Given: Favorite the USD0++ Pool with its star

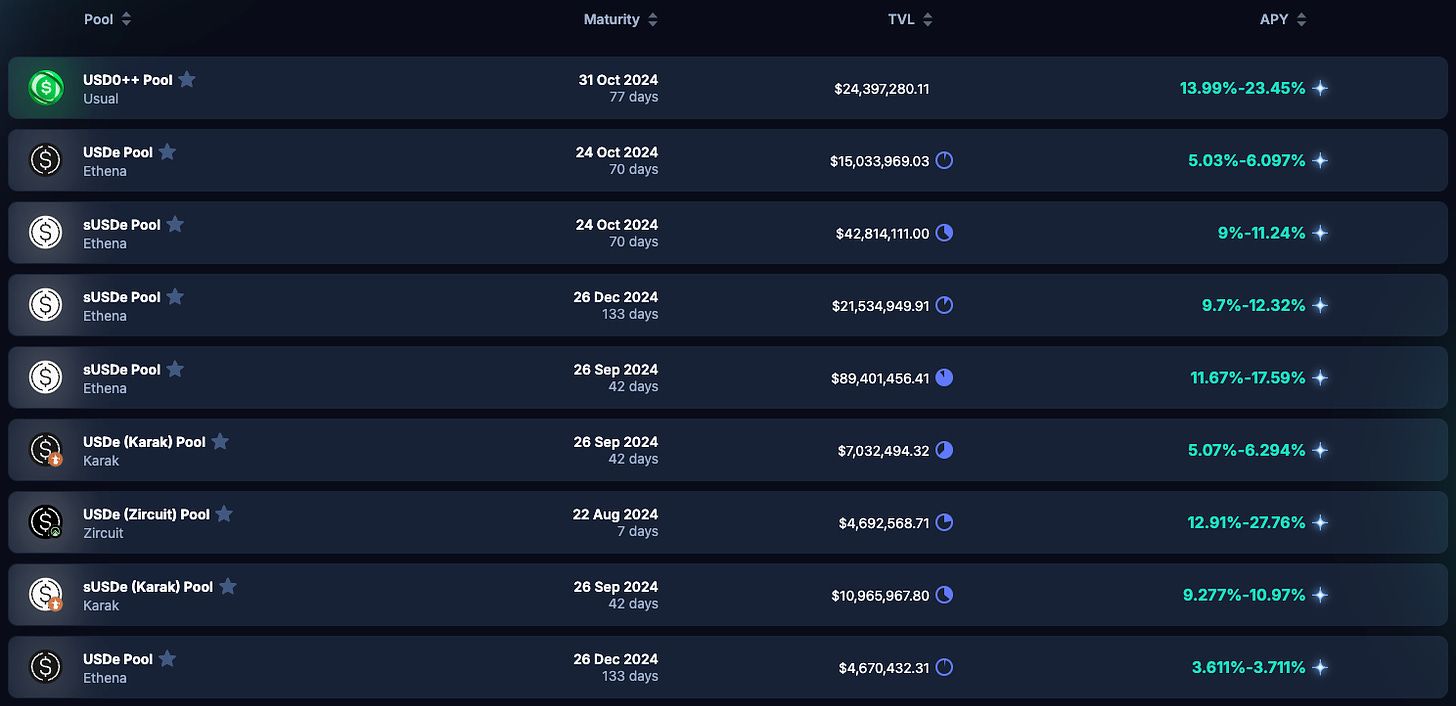Looking at the screenshot, I should [186, 79].
